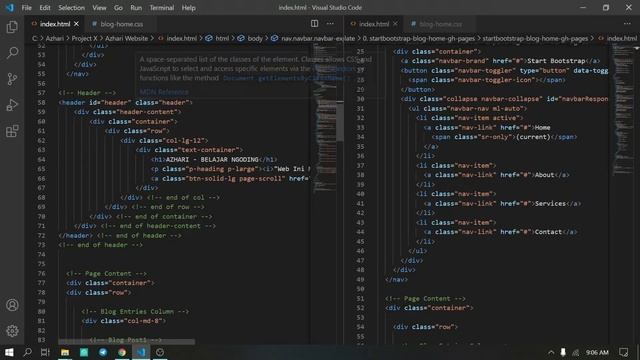Image resolution: width=640 pixels, height=360 pixels.
Task: Click the Contact nav-link line
Action: pos(500,232)
